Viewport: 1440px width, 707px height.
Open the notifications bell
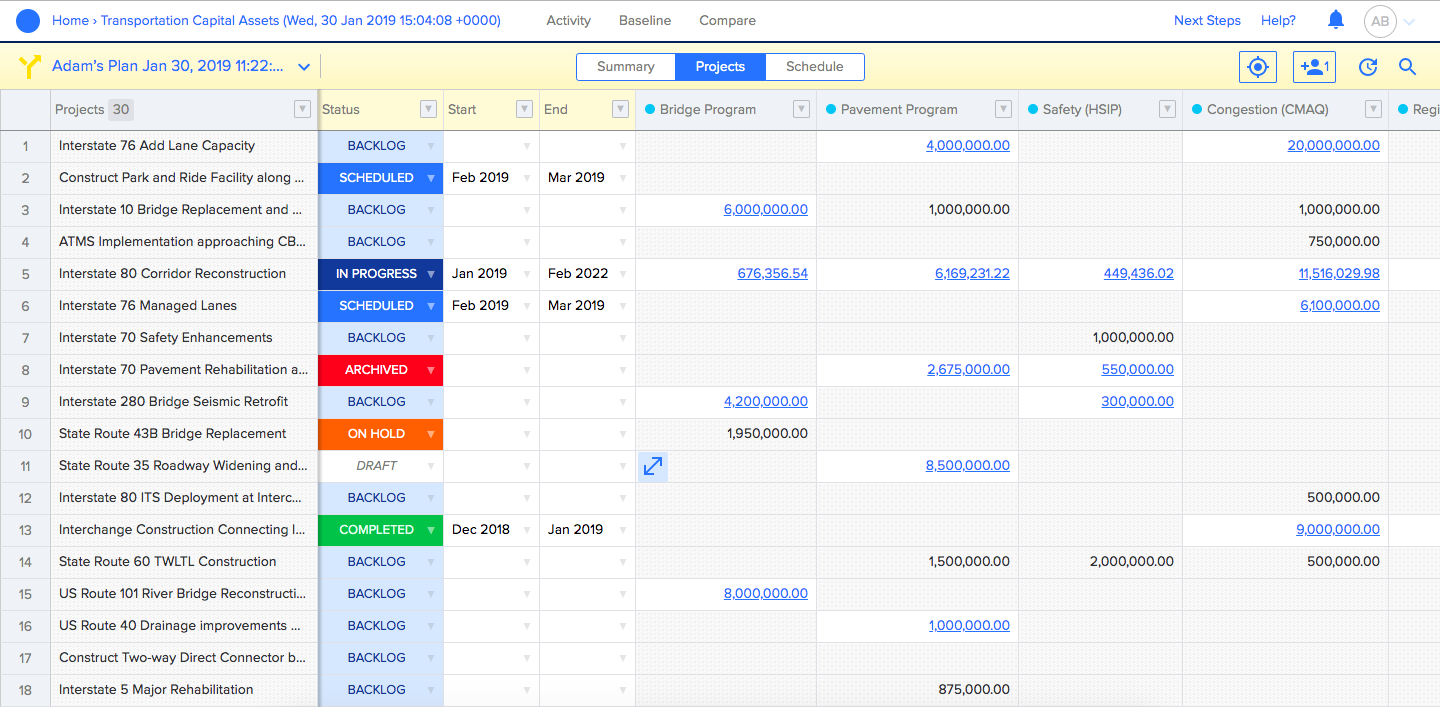(1336, 20)
